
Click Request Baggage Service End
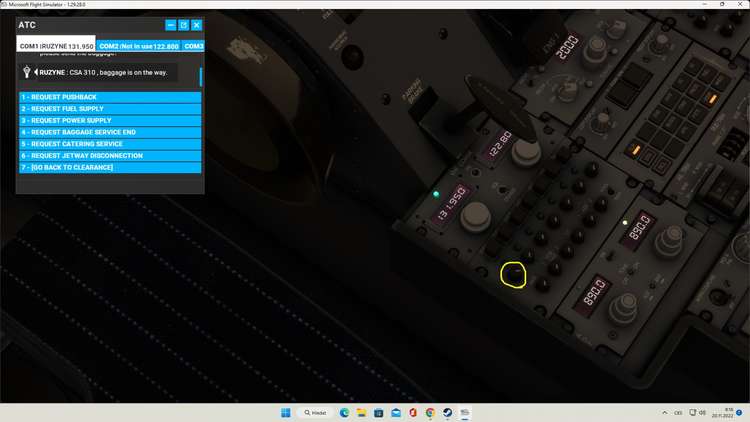coord(110,132)
